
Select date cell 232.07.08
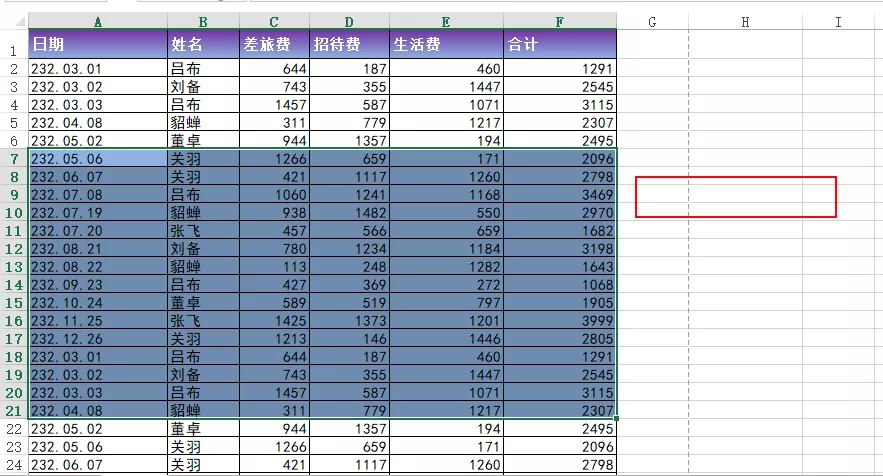point(98,195)
